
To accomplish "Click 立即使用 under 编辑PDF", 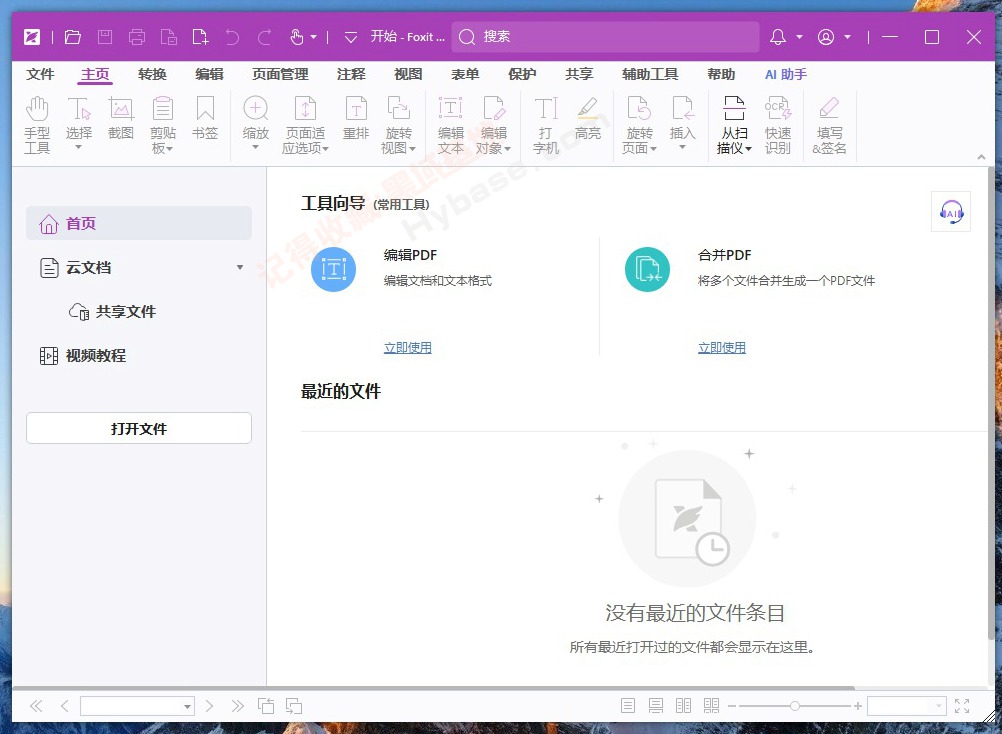I will tap(408, 348).
